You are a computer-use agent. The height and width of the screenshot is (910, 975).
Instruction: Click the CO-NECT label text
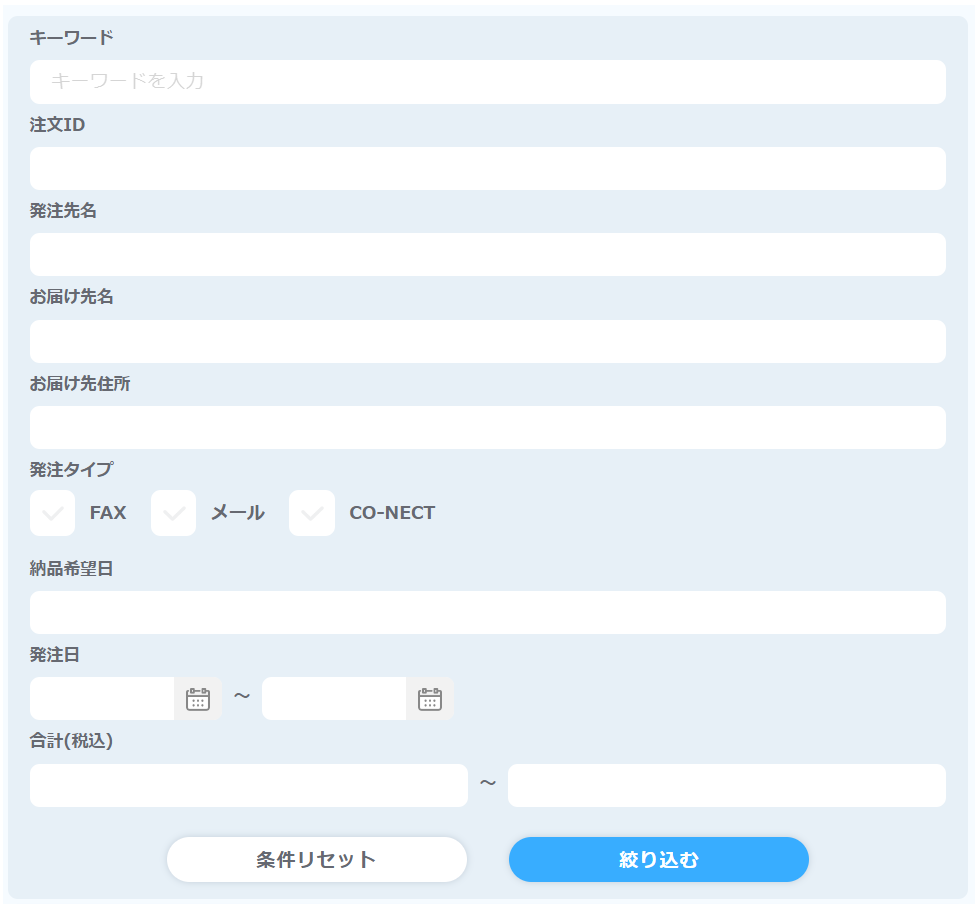pos(392,513)
